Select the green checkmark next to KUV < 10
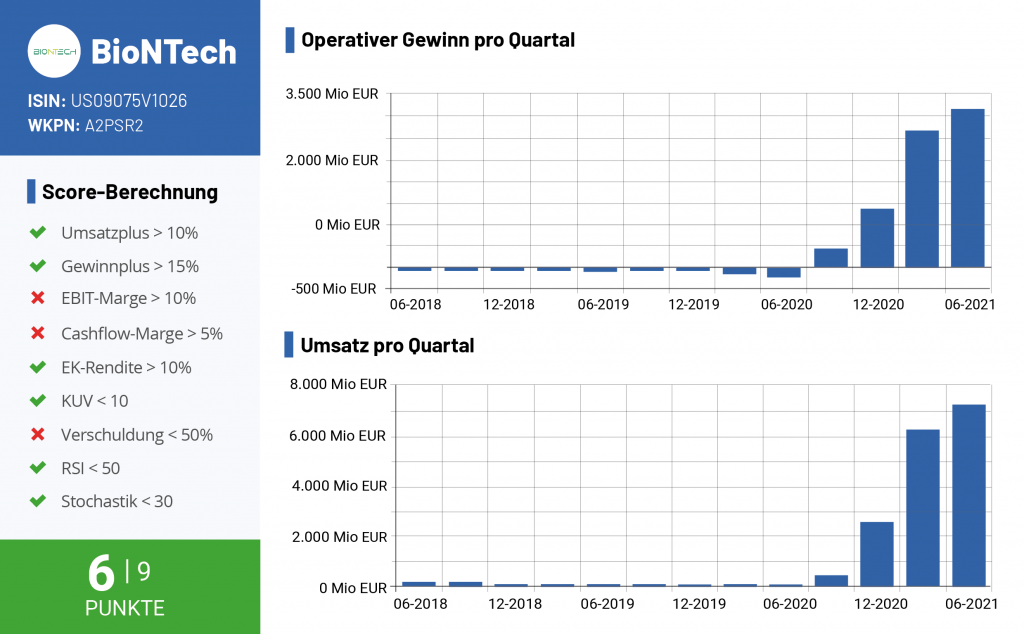The width and height of the screenshot is (1024, 634). click(38, 400)
